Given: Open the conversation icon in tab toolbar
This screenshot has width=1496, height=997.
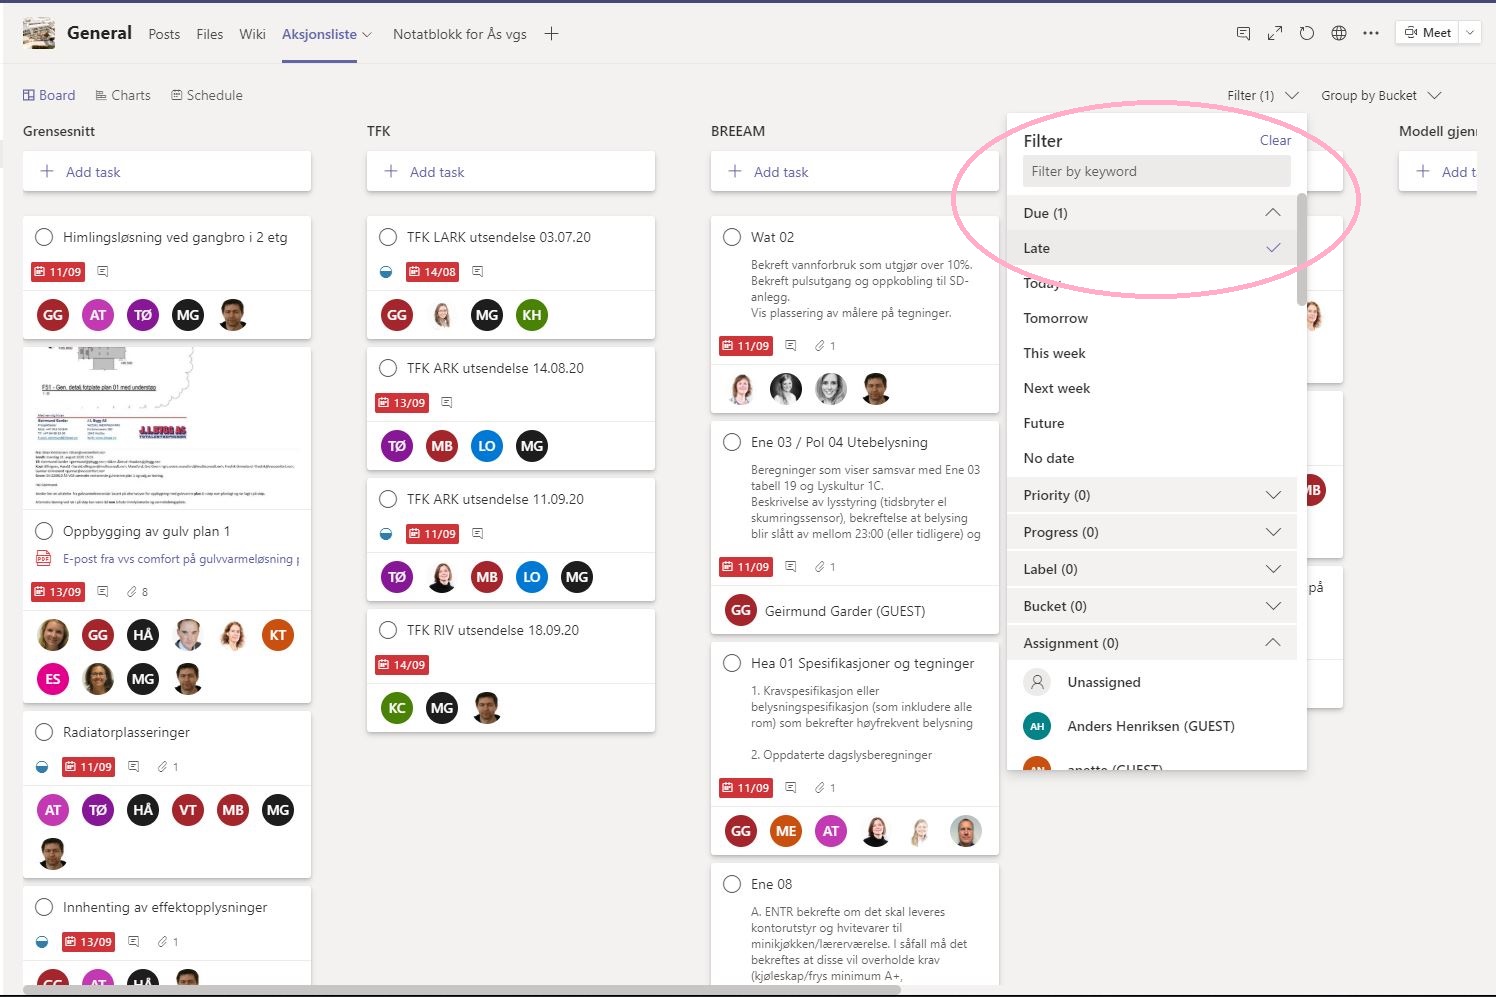Looking at the screenshot, I should (x=1243, y=33).
